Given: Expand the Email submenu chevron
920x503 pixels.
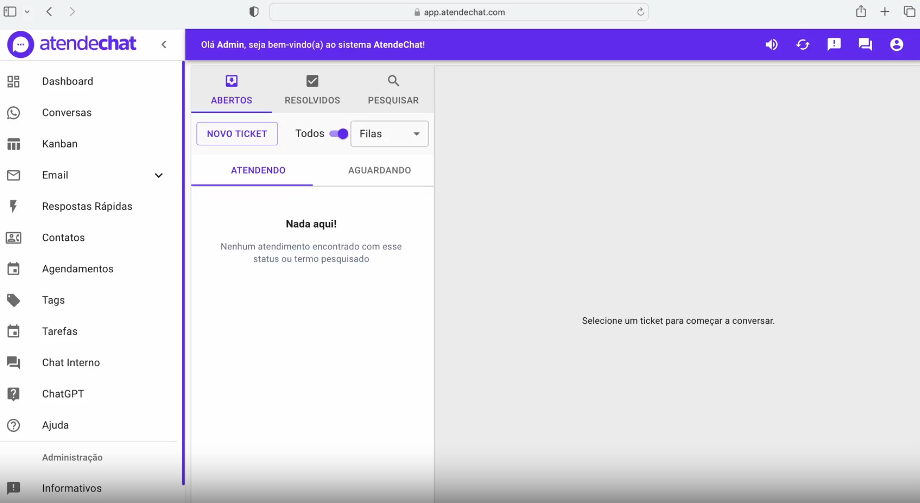Looking at the screenshot, I should click(158, 176).
